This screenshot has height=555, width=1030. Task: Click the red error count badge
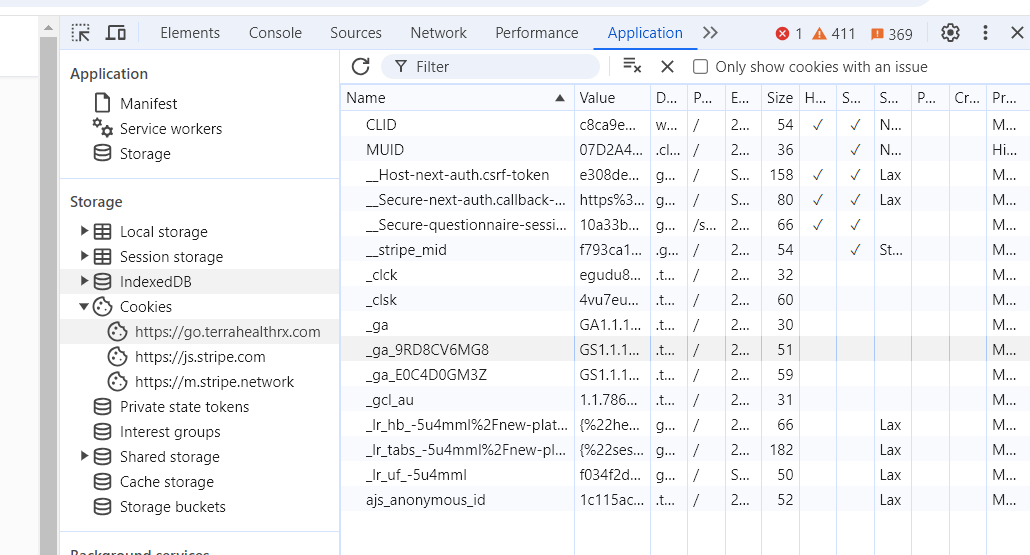click(x=789, y=34)
